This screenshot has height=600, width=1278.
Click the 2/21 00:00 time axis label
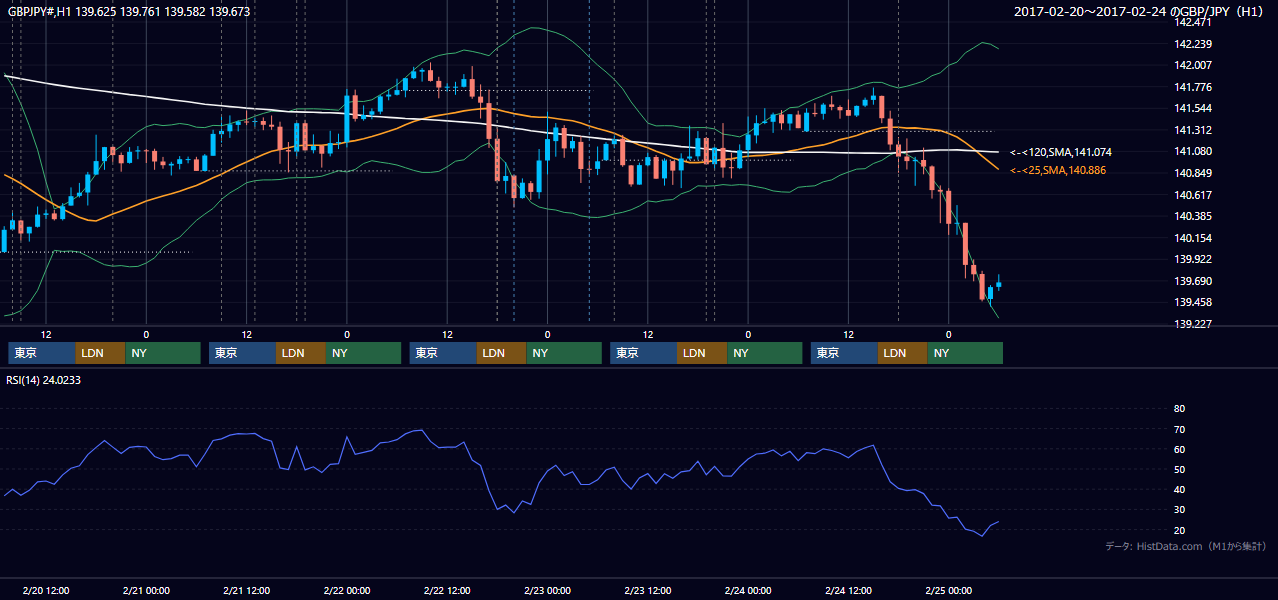(x=145, y=590)
